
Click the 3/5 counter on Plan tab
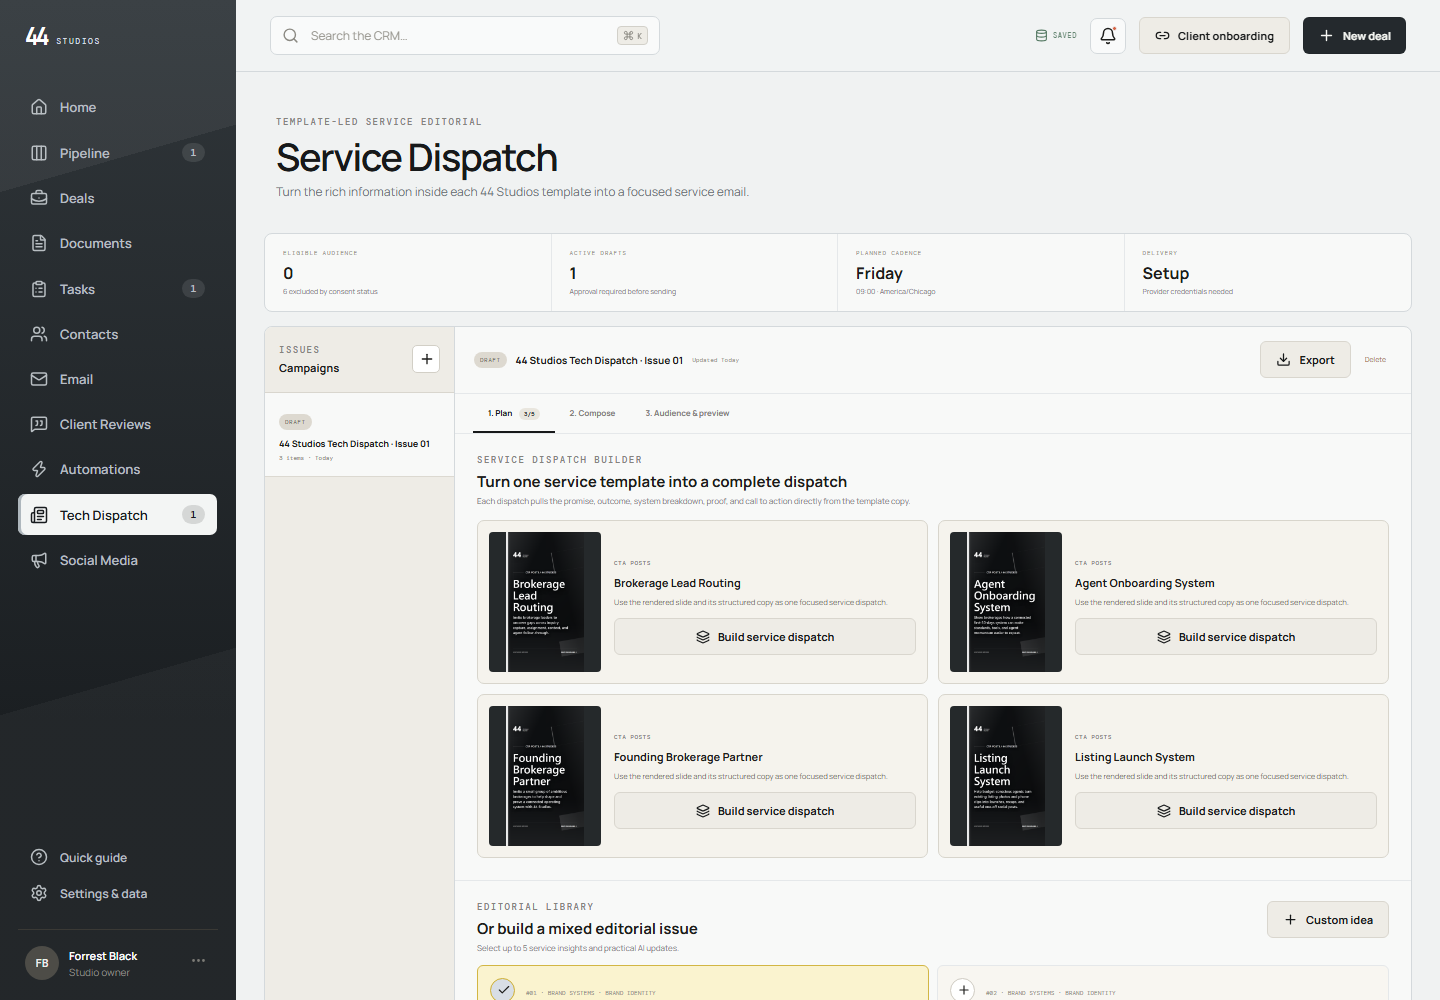point(529,414)
